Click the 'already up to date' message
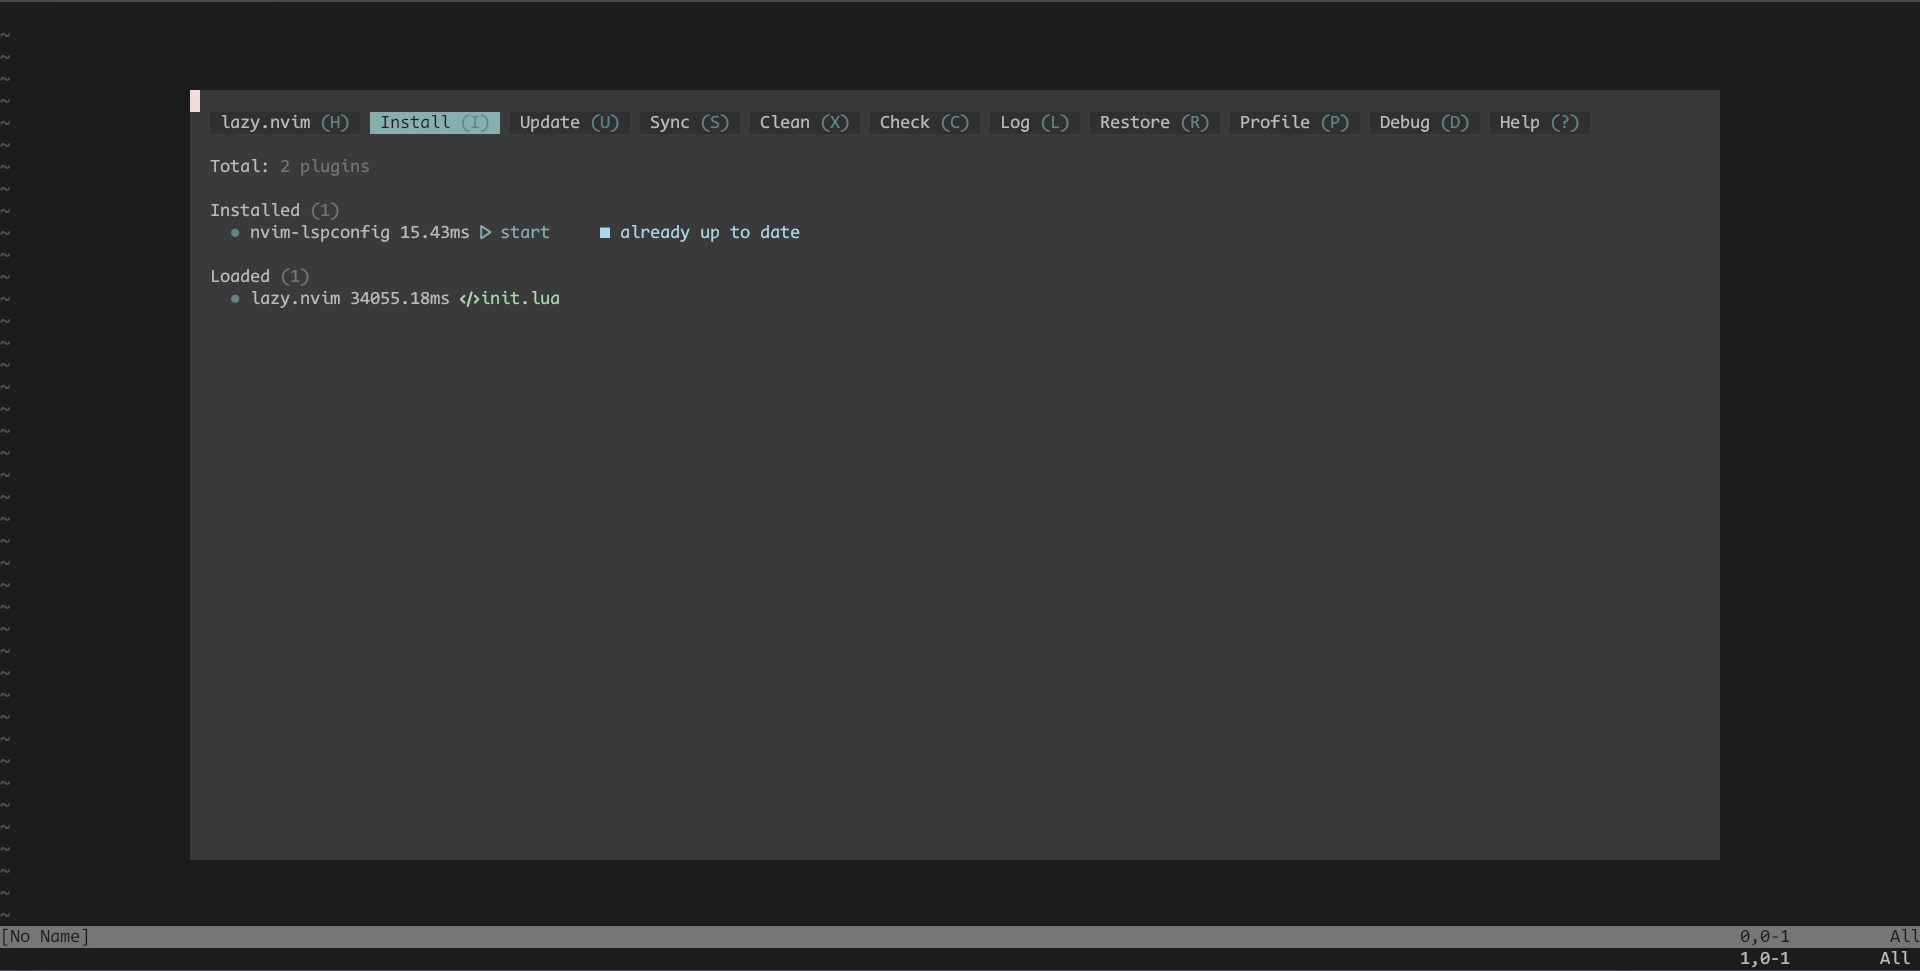The height and width of the screenshot is (971, 1920). (710, 232)
